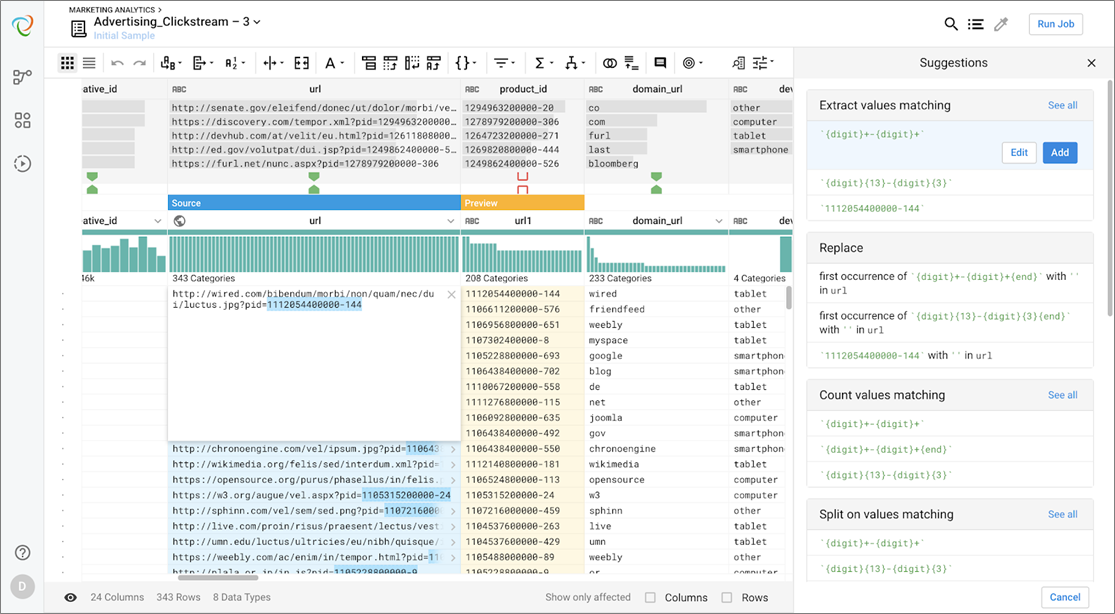Click the search magnifier in header
The width and height of the screenshot is (1115, 614).
(951, 24)
